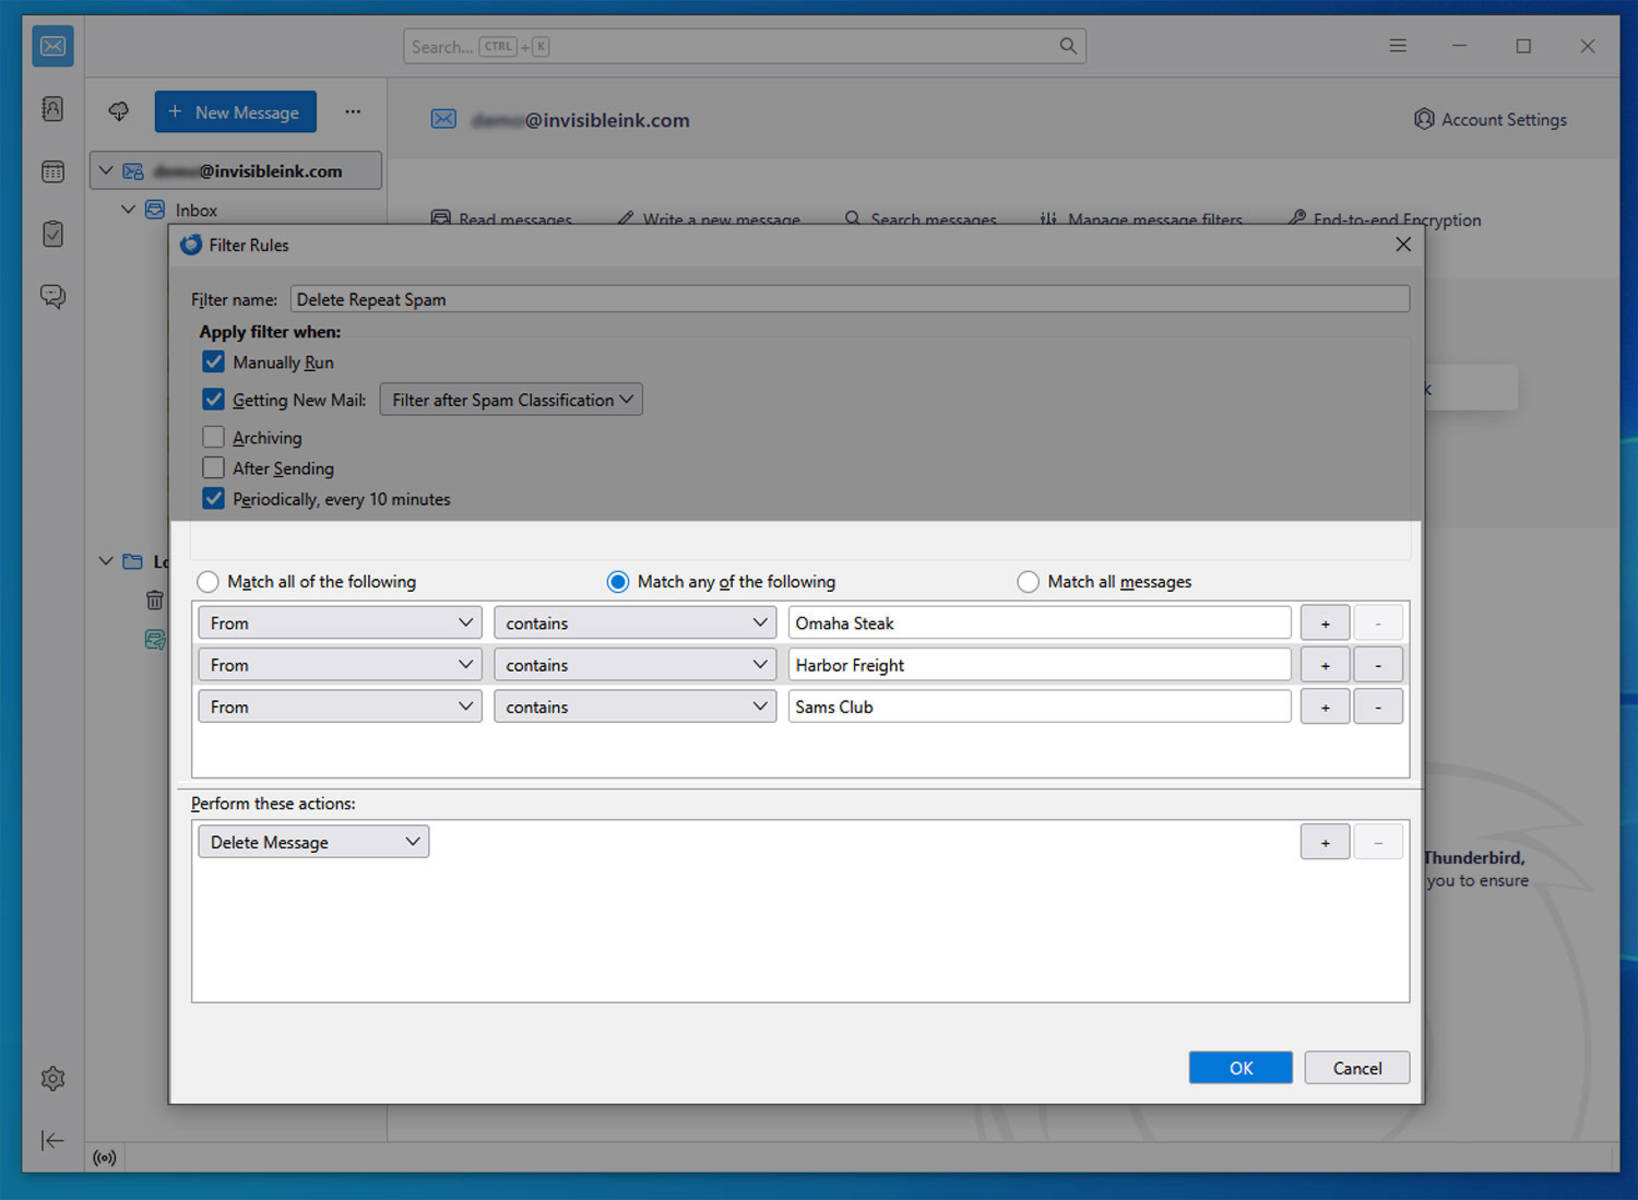
Task: Remove the Harbor Freight condition row
Action: click(x=1378, y=665)
